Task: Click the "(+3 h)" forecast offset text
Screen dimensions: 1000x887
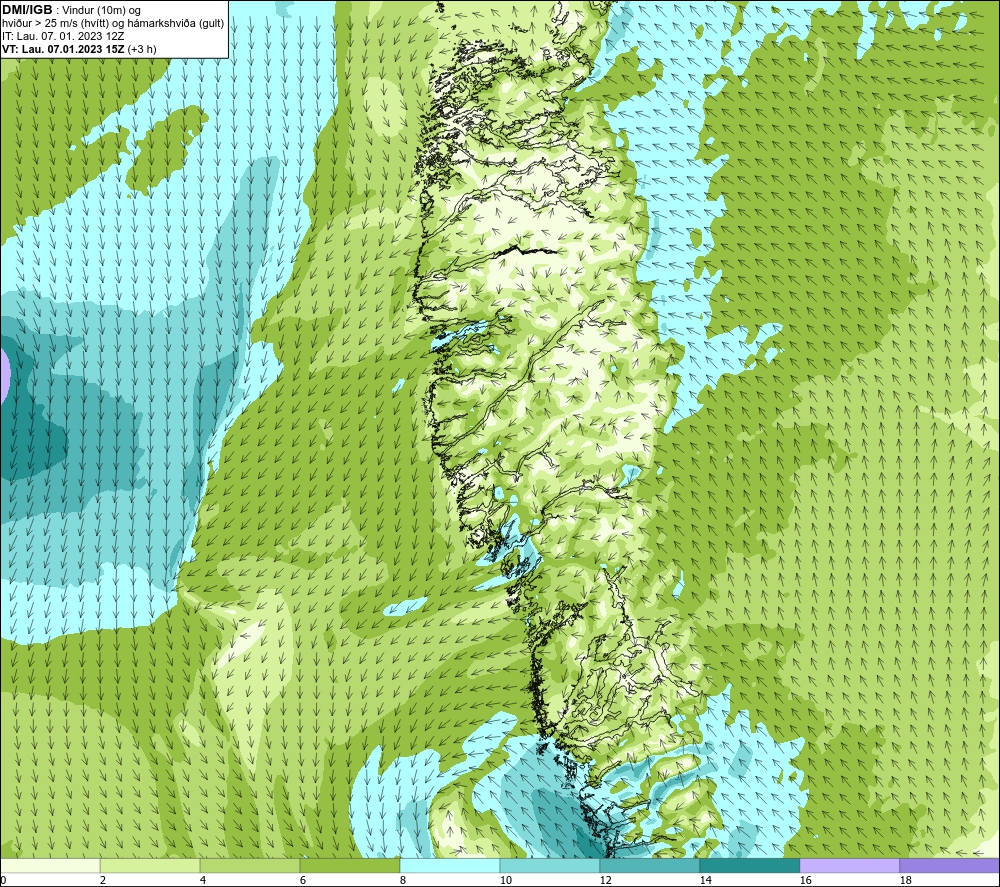Action: pyautogui.click(x=142, y=49)
